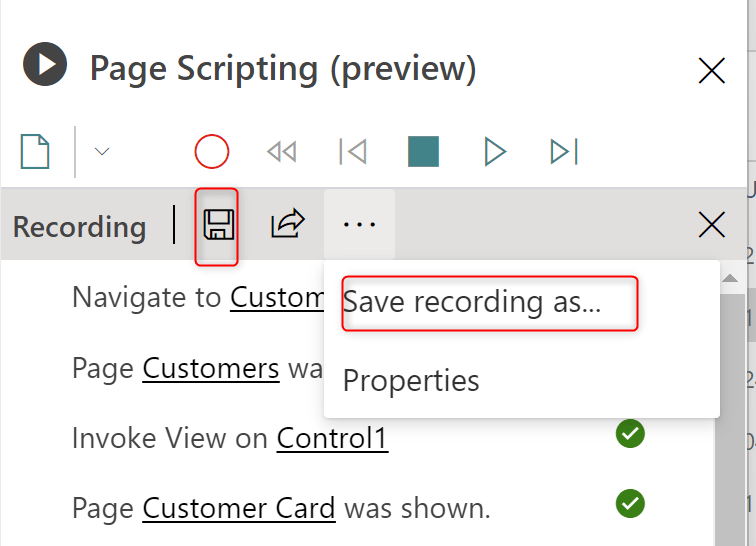Close the Recording section with X
The width and height of the screenshot is (756, 546).
pos(711,226)
